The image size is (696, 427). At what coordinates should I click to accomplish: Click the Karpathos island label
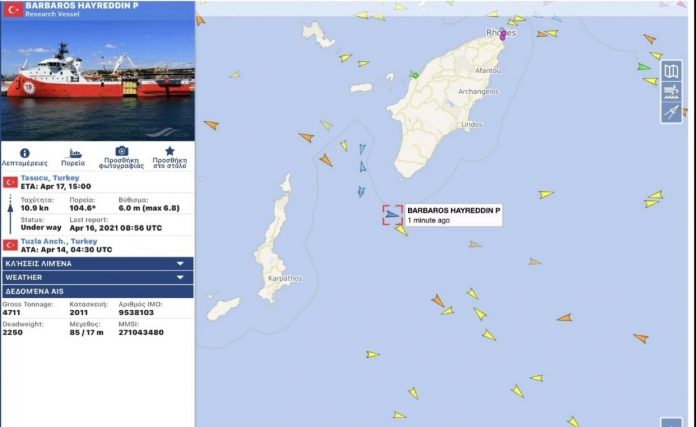(x=285, y=278)
